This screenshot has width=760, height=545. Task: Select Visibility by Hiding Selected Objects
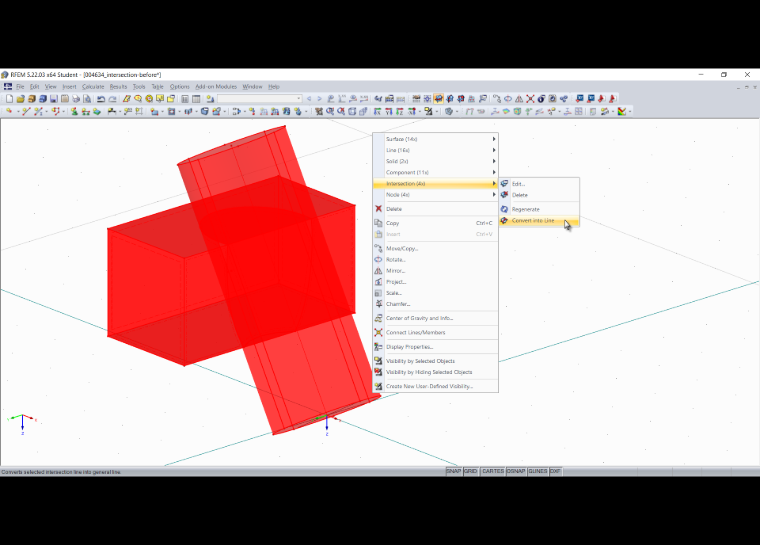tap(435, 372)
